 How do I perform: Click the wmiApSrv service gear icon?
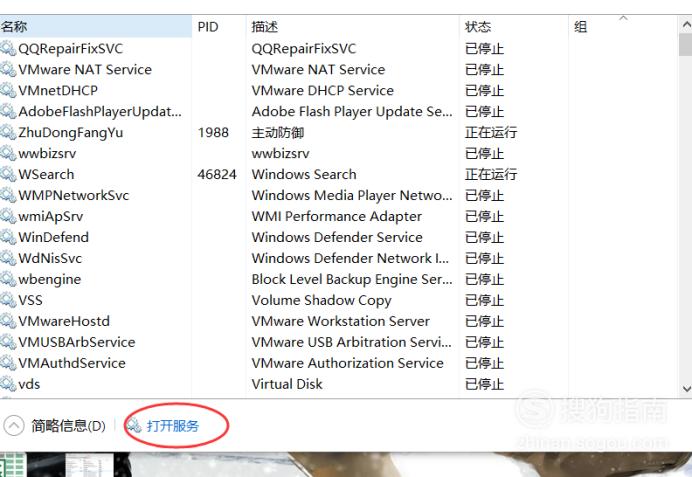8,216
